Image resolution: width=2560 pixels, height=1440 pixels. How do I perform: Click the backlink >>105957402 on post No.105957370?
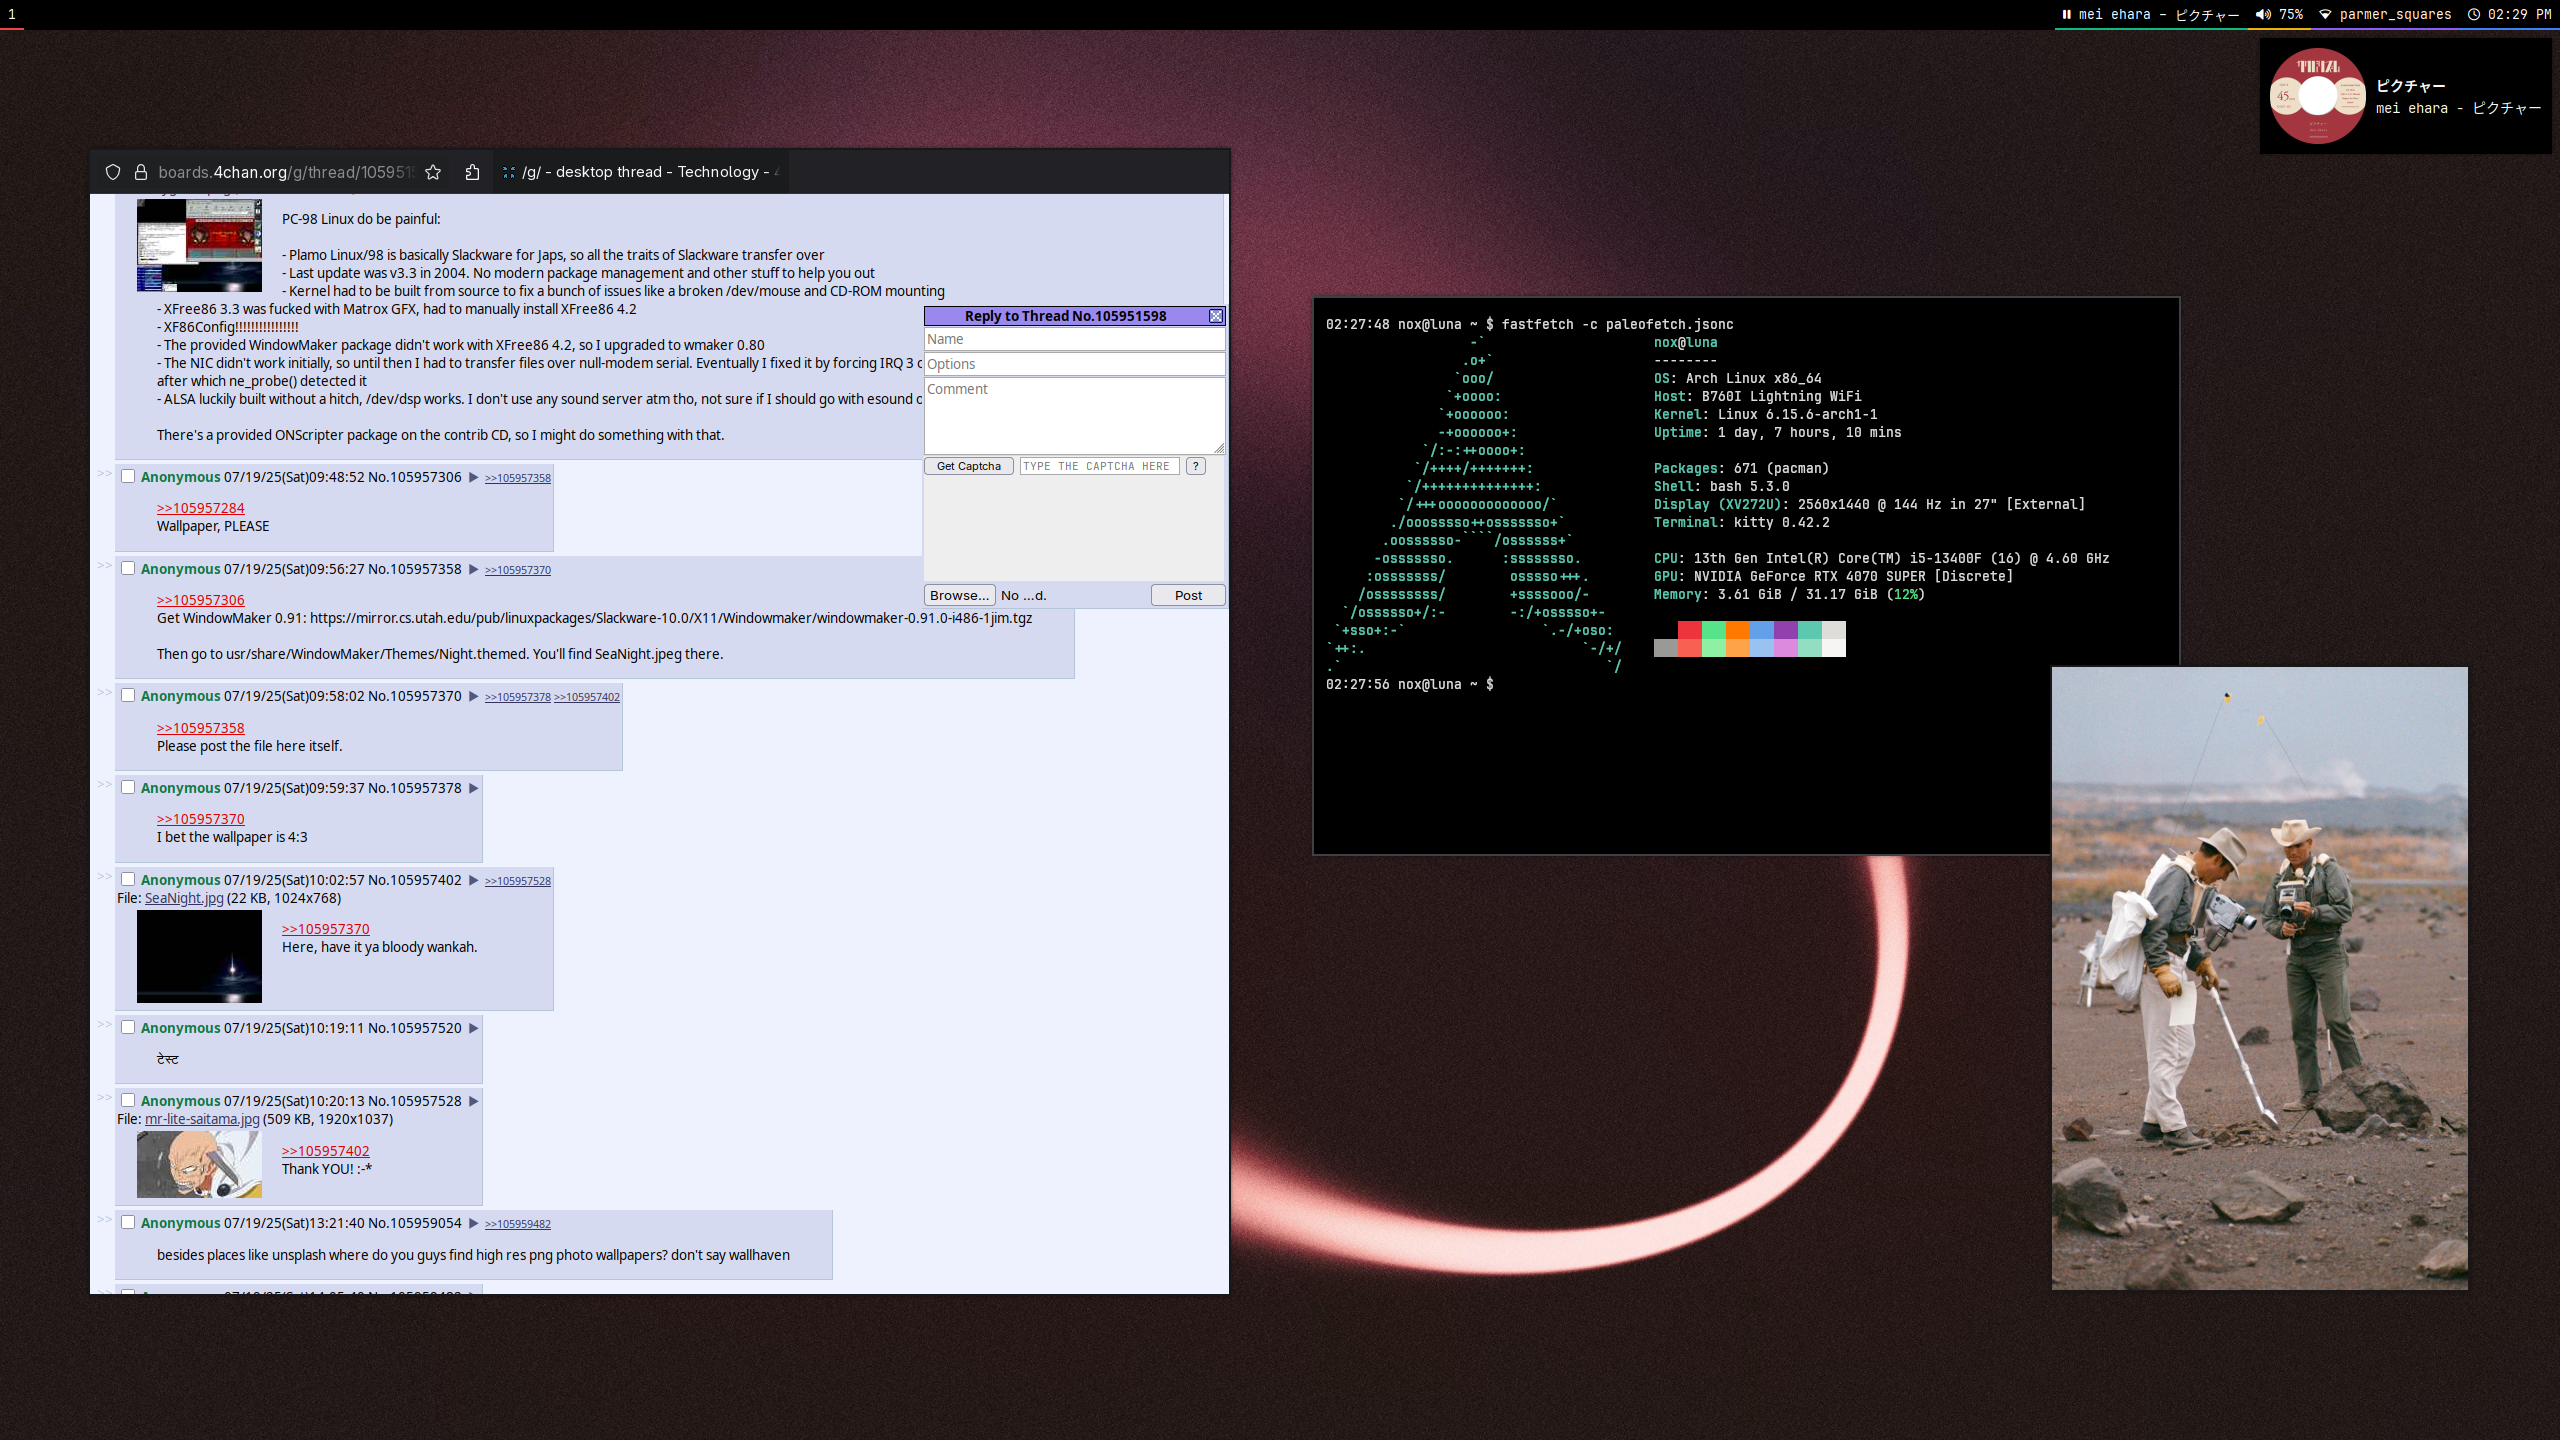(587, 697)
